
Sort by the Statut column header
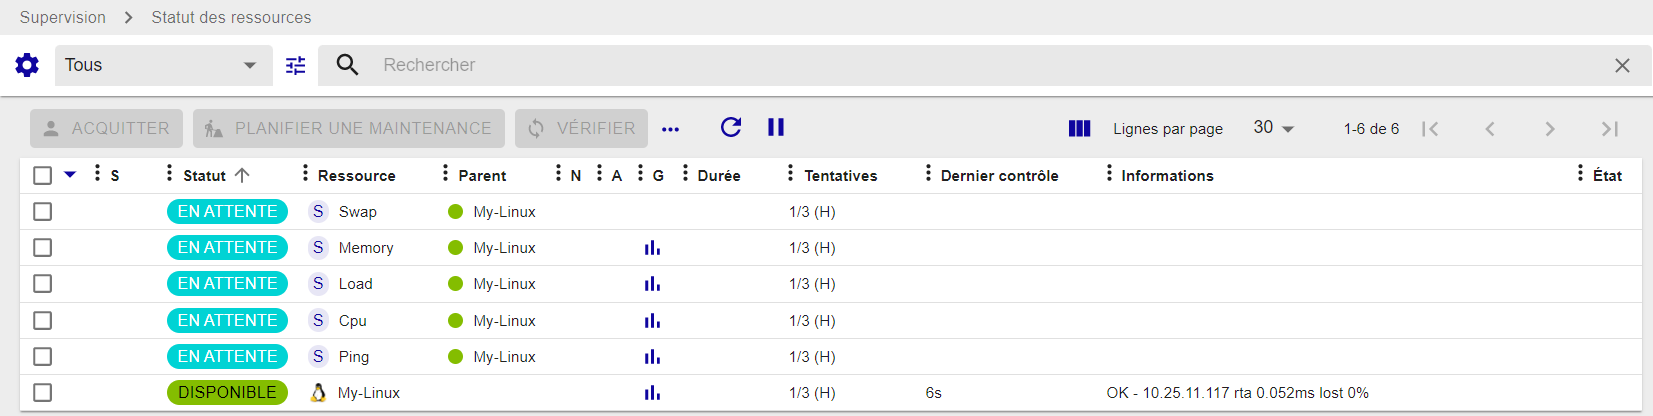click(x=204, y=175)
